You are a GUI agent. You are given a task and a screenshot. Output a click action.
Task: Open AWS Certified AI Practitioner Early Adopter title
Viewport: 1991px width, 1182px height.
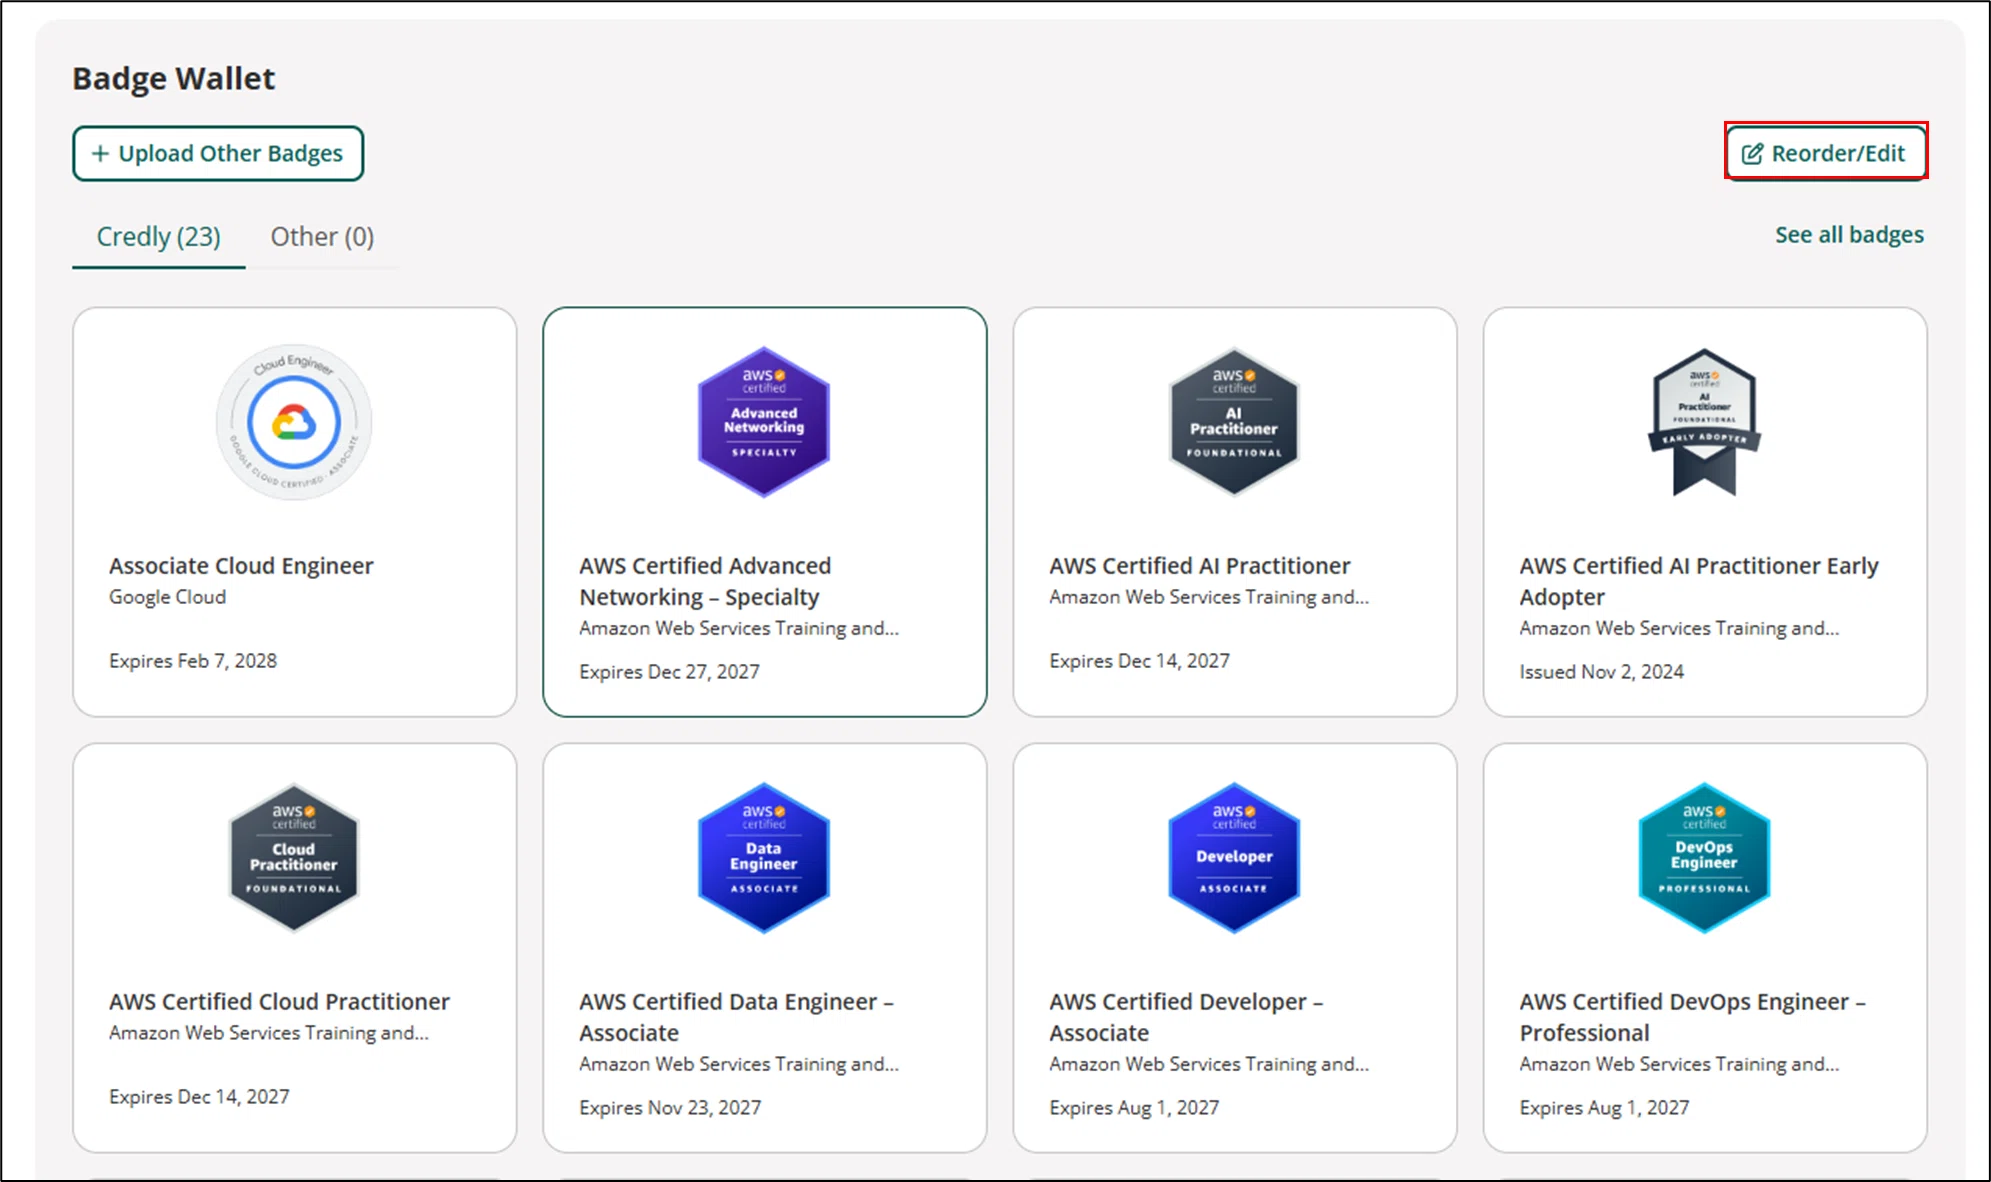coord(1698,581)
